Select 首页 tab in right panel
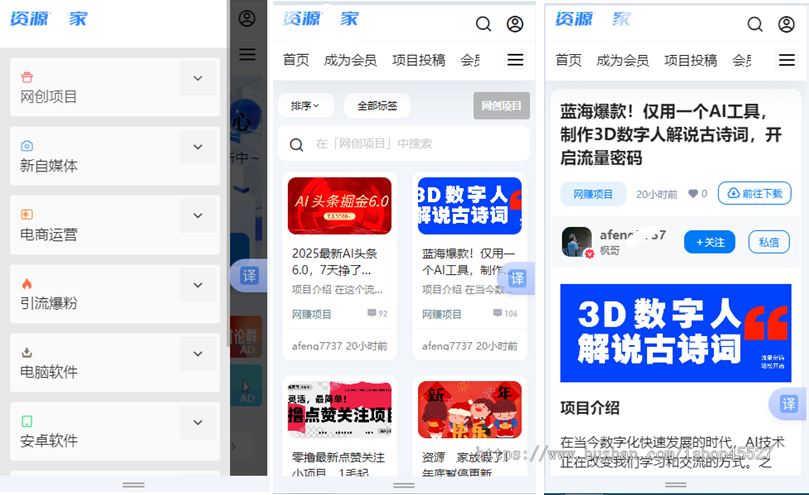Image resolution: width=809 pixels, height=495 pixels. [568, 60]
